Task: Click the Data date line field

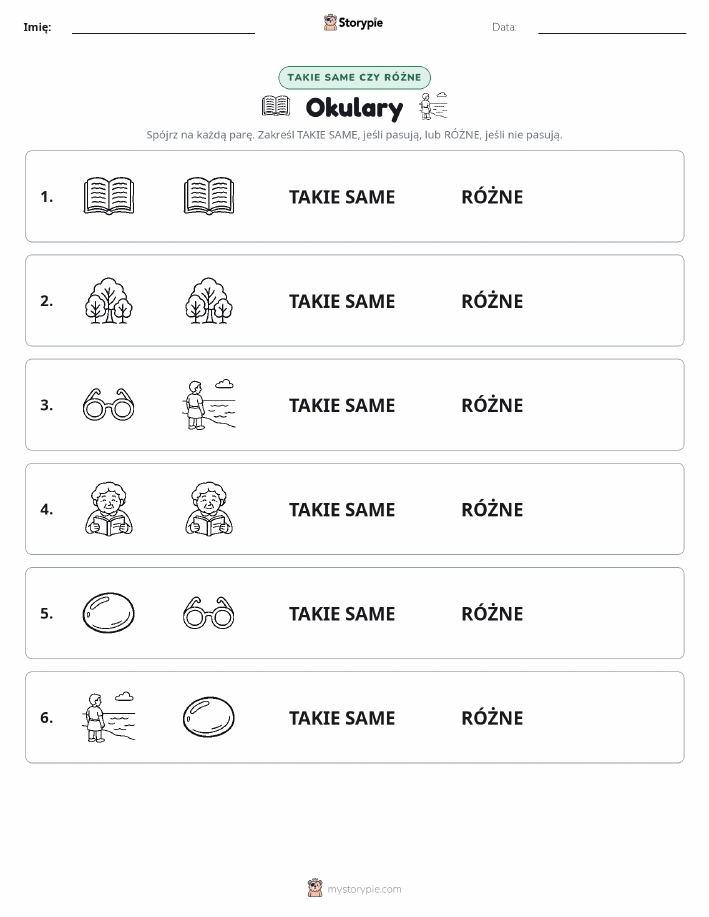Action: pos(612,27)
